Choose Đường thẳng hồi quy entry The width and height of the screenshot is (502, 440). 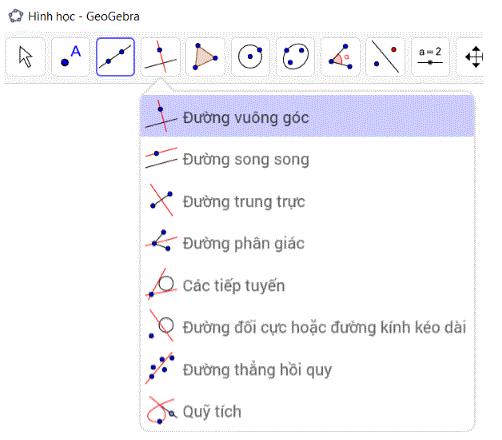click(307, 369)
